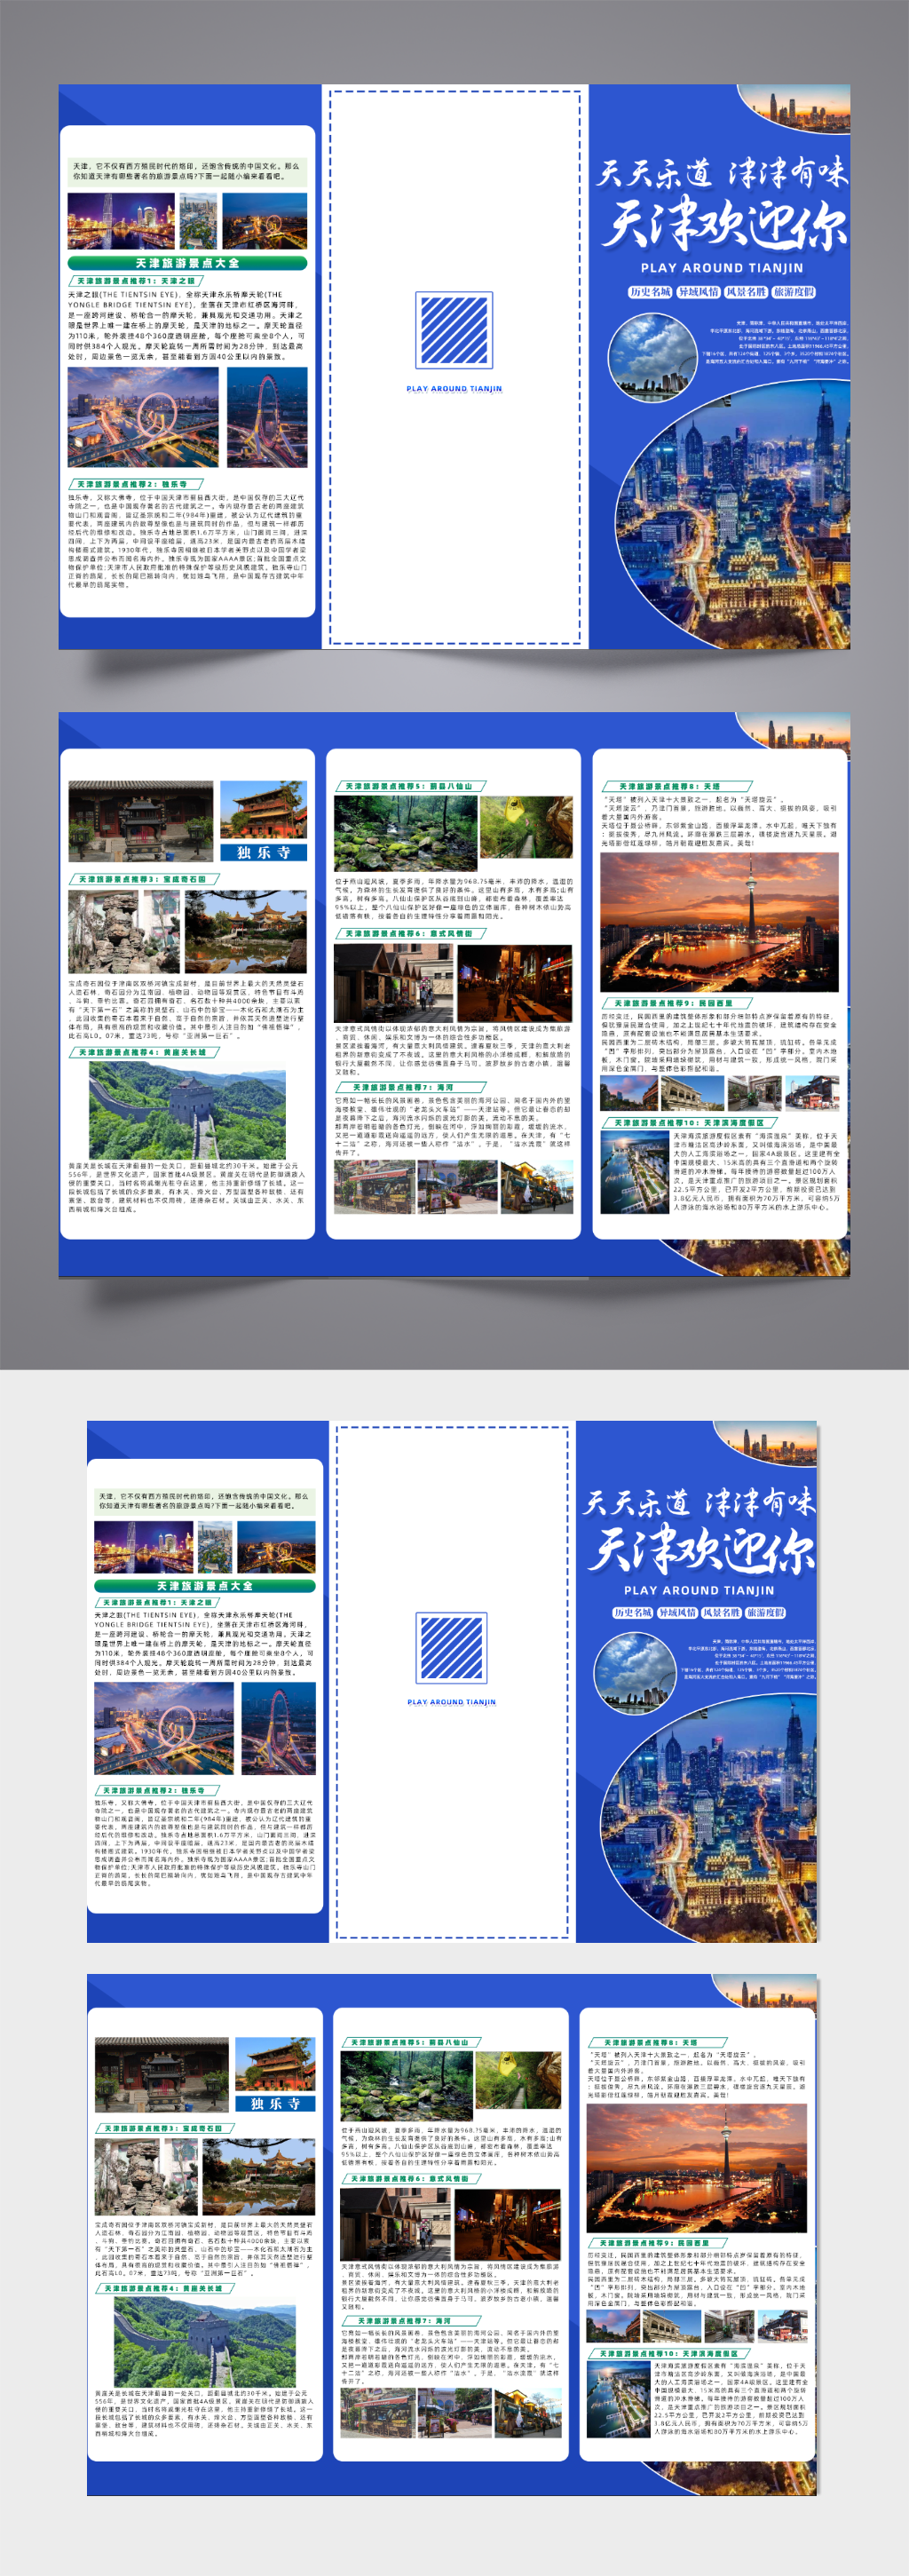Open Great Wall photo in upper mockup inside page
This screenshot has width=909, height=2576.
click(187, 1110)
